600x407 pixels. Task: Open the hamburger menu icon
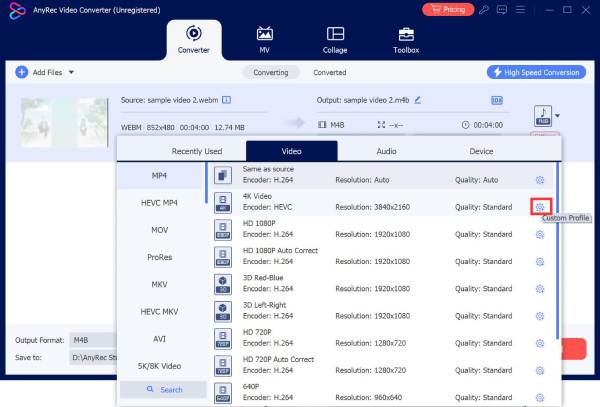[x=520, y=9]
